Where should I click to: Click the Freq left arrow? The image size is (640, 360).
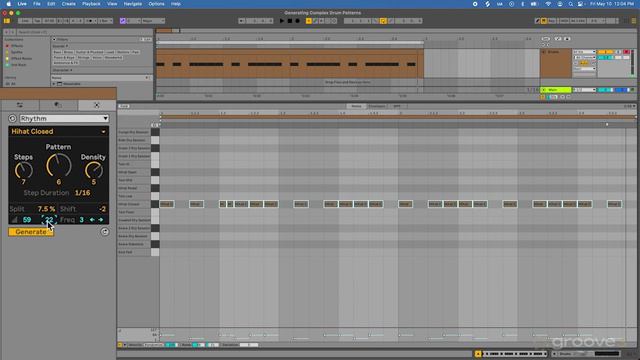pyautogui.click(x=92, y=220)
